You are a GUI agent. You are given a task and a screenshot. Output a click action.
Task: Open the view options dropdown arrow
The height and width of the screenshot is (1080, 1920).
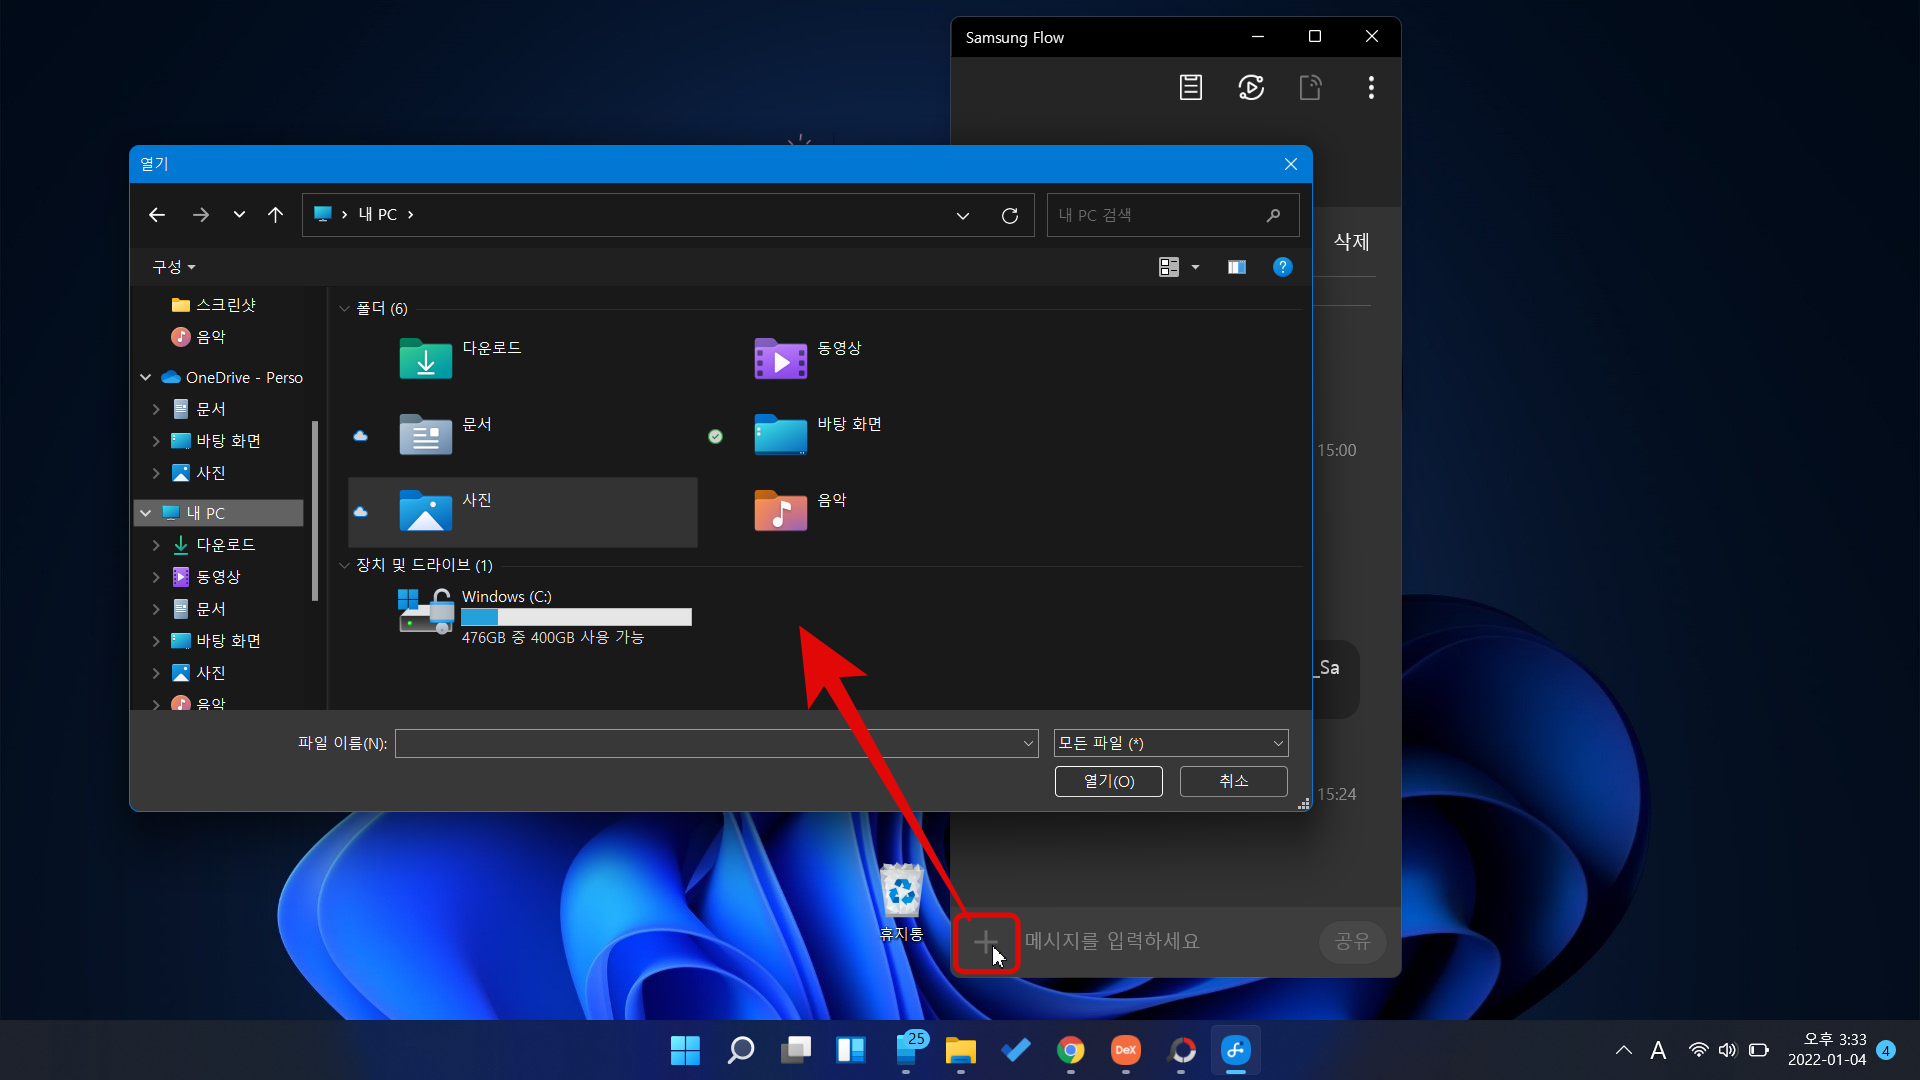1195,267
